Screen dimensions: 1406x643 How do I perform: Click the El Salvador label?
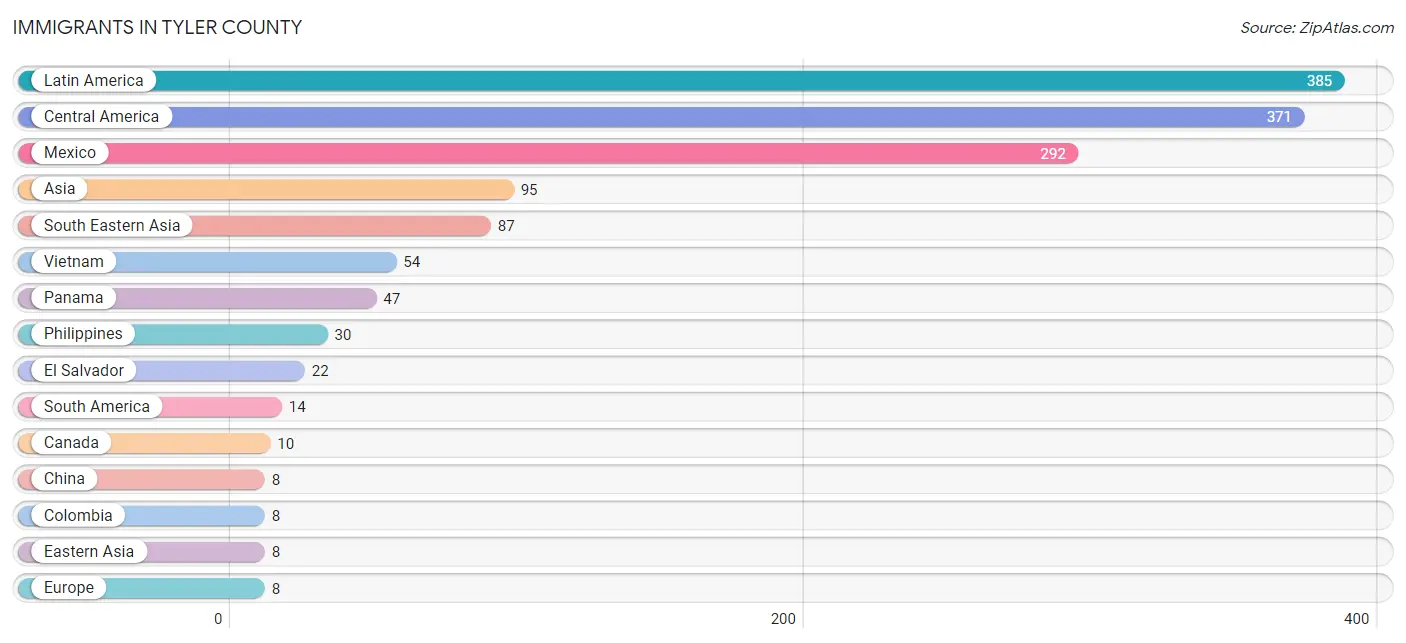tap(84, 371)
